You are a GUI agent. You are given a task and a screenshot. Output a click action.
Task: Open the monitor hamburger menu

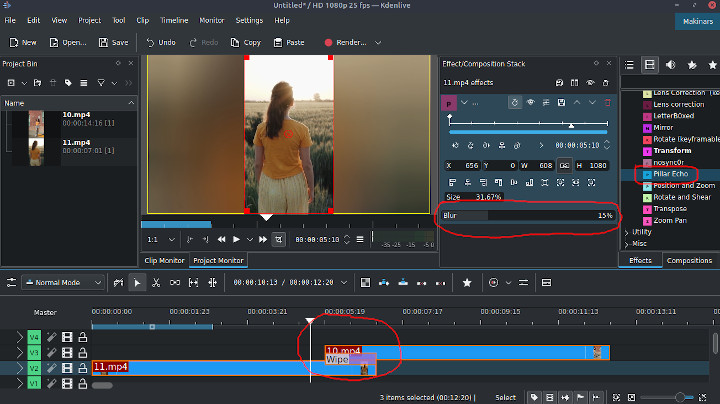point(360,239)
